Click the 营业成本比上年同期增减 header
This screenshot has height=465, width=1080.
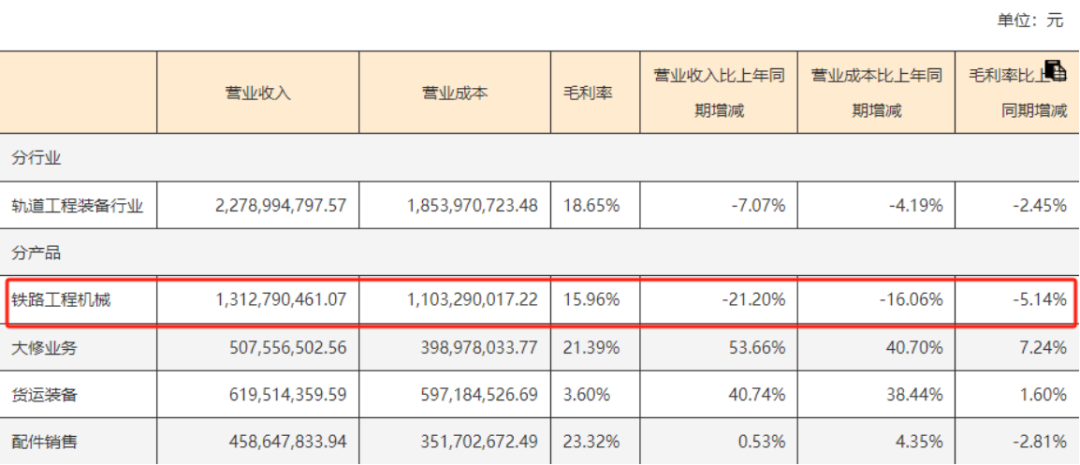tap(876, 92)
